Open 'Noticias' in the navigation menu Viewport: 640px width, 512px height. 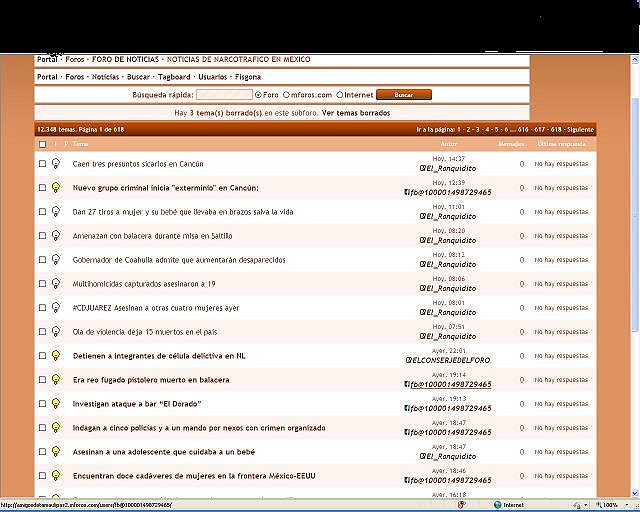point(105,77)
